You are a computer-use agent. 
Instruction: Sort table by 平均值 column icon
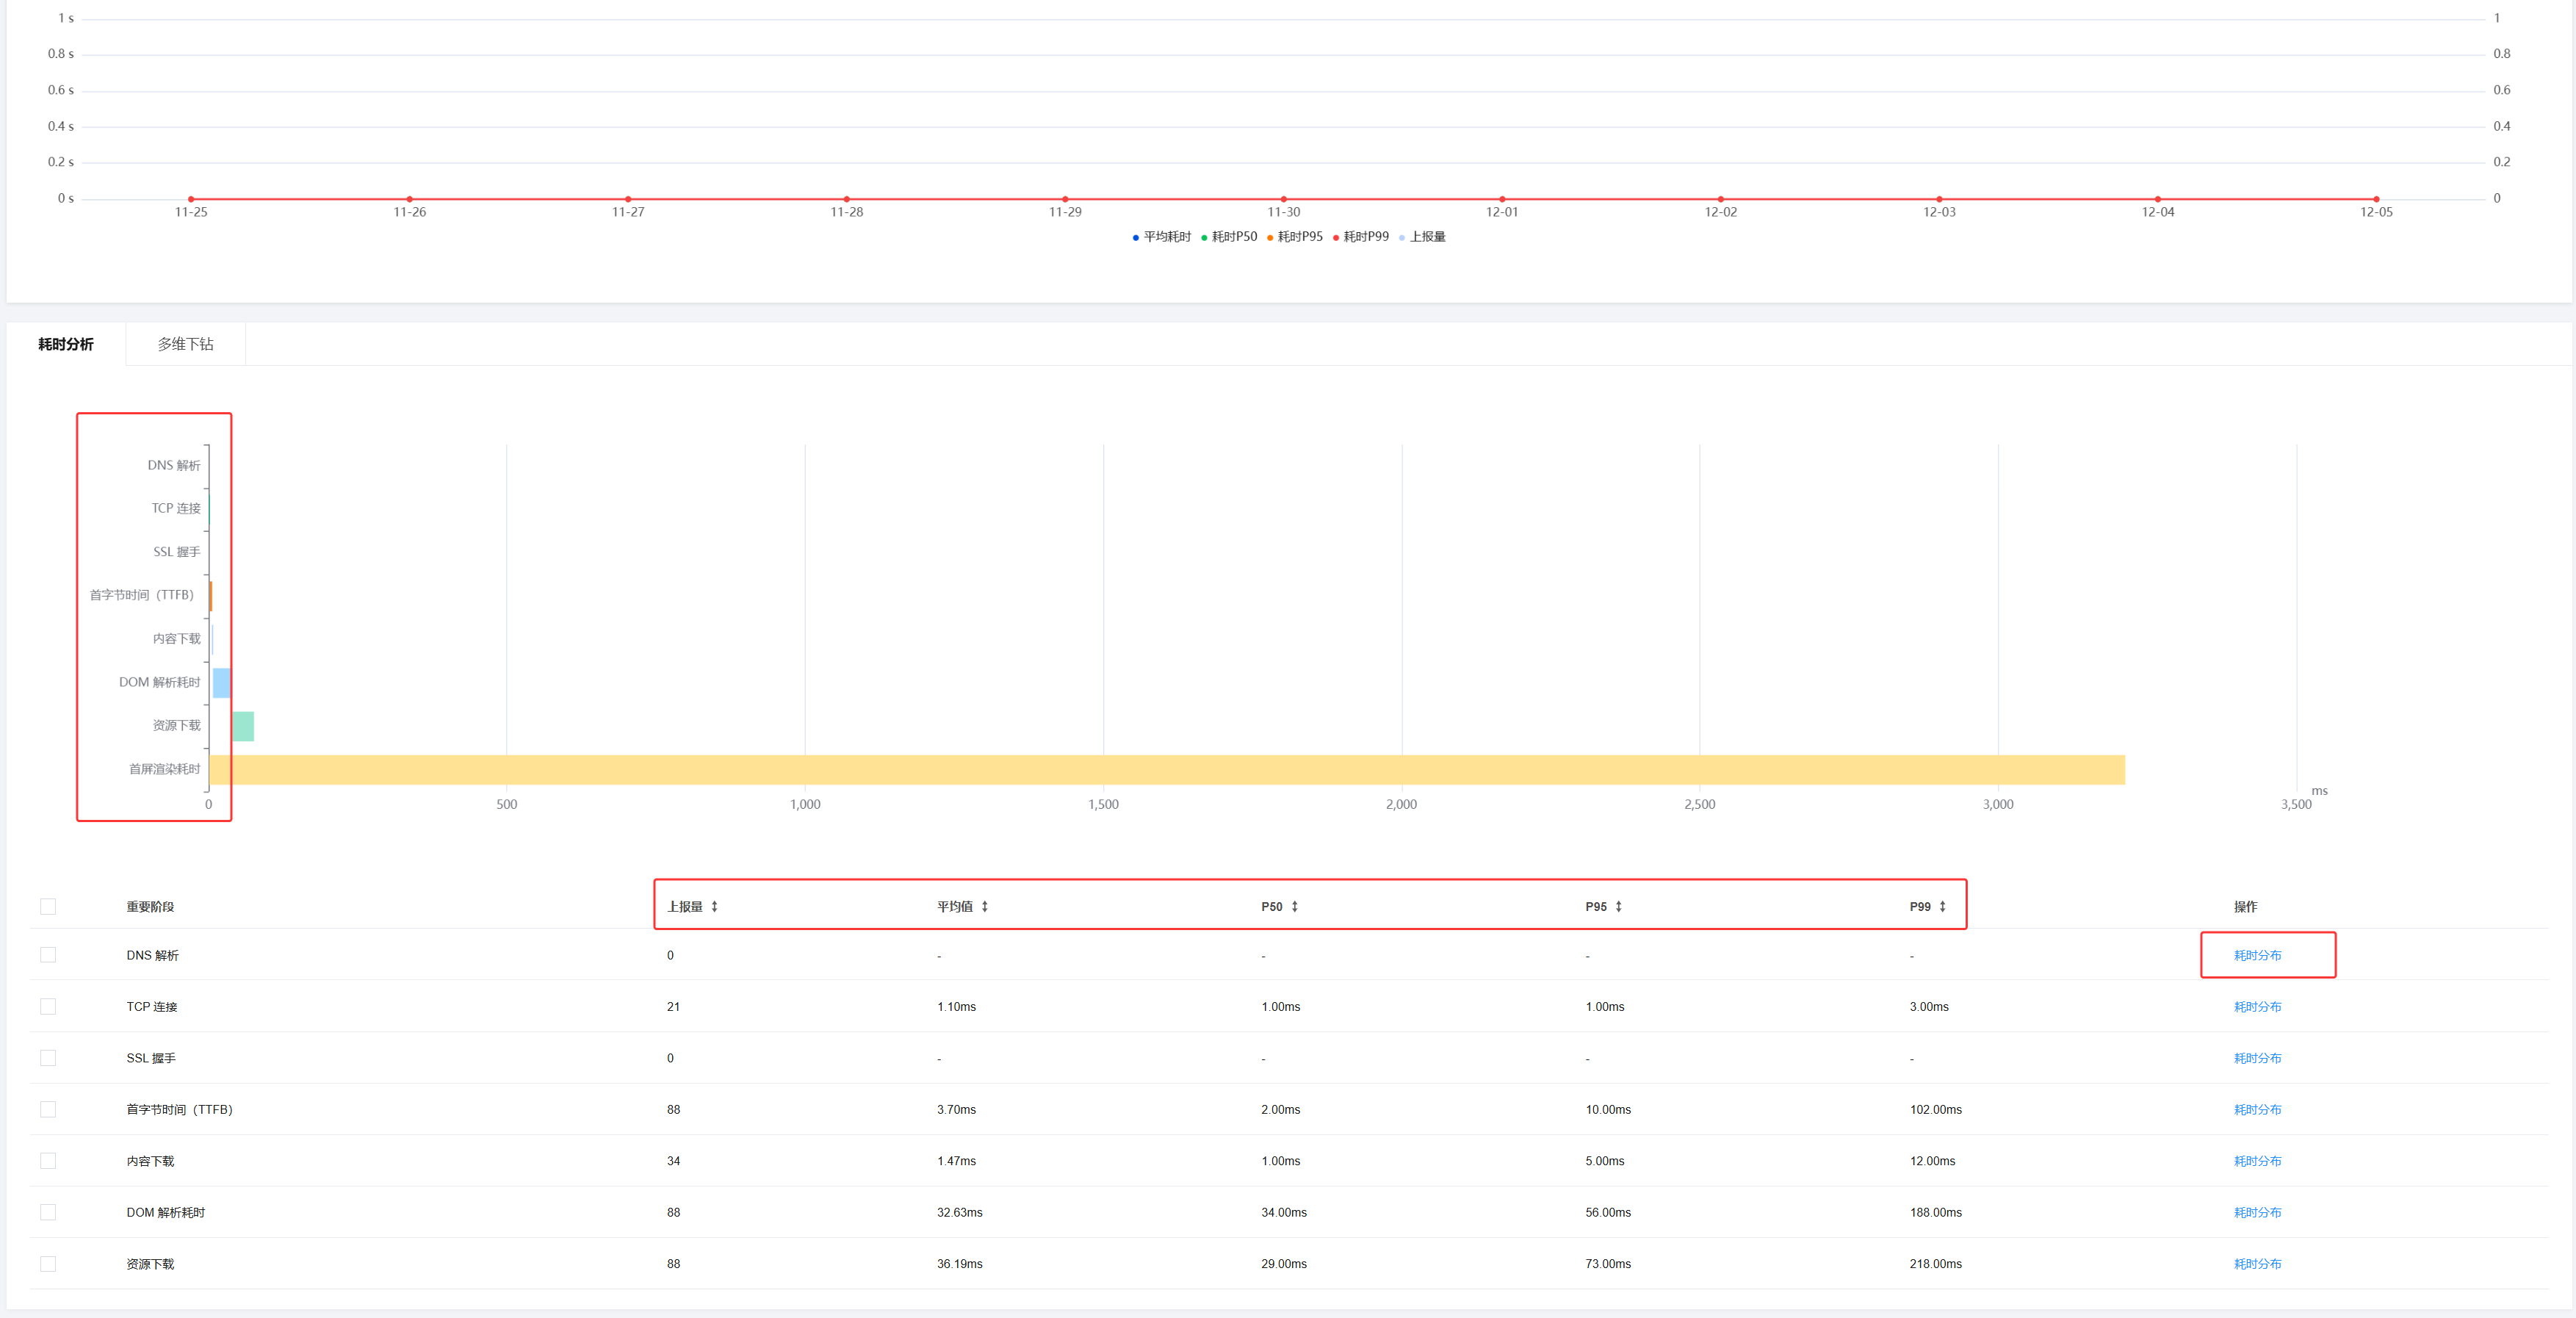(984, 906)
